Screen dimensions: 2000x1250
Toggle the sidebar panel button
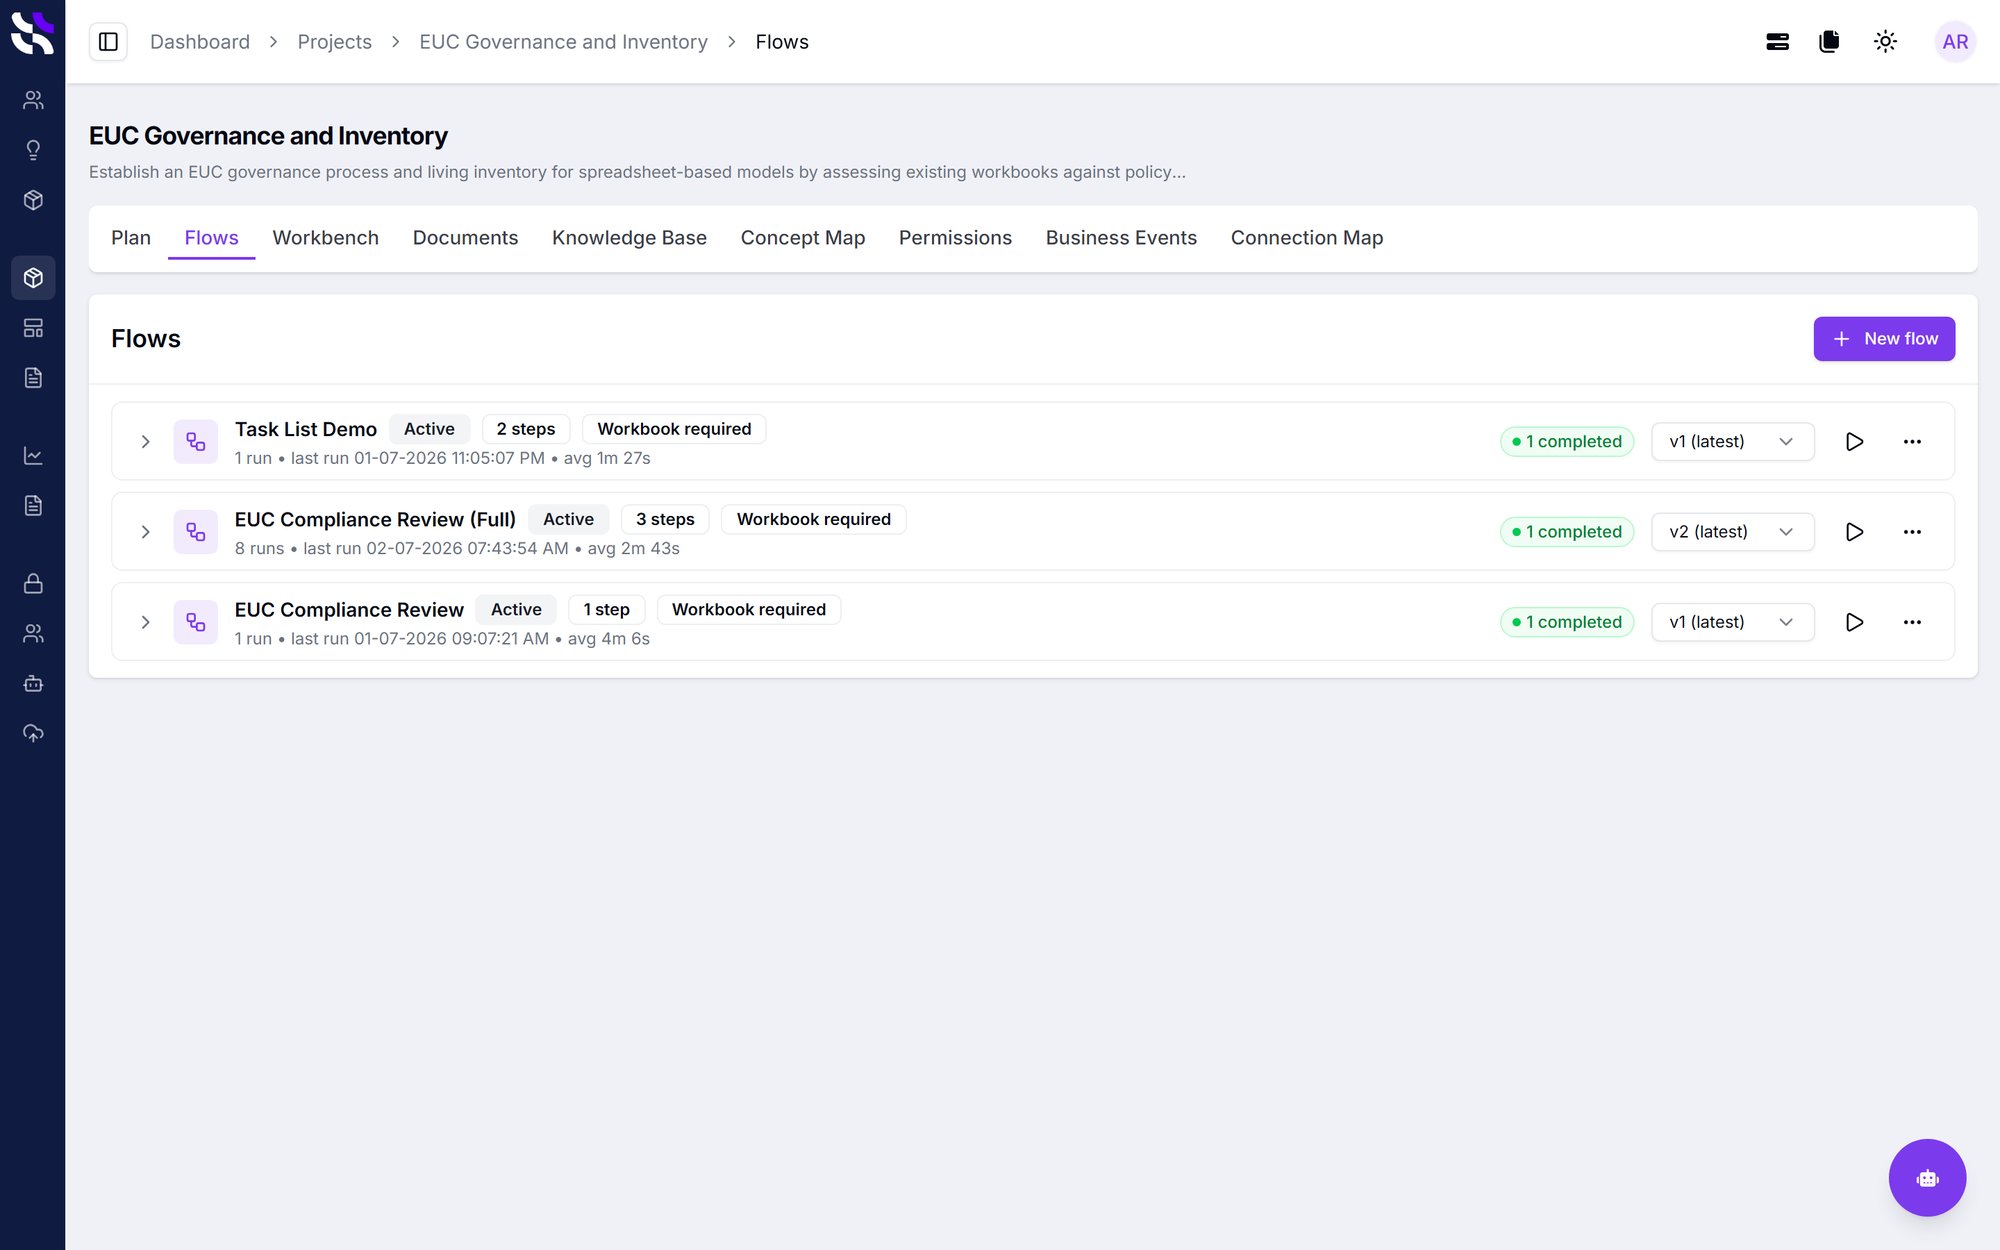(108, 42)
